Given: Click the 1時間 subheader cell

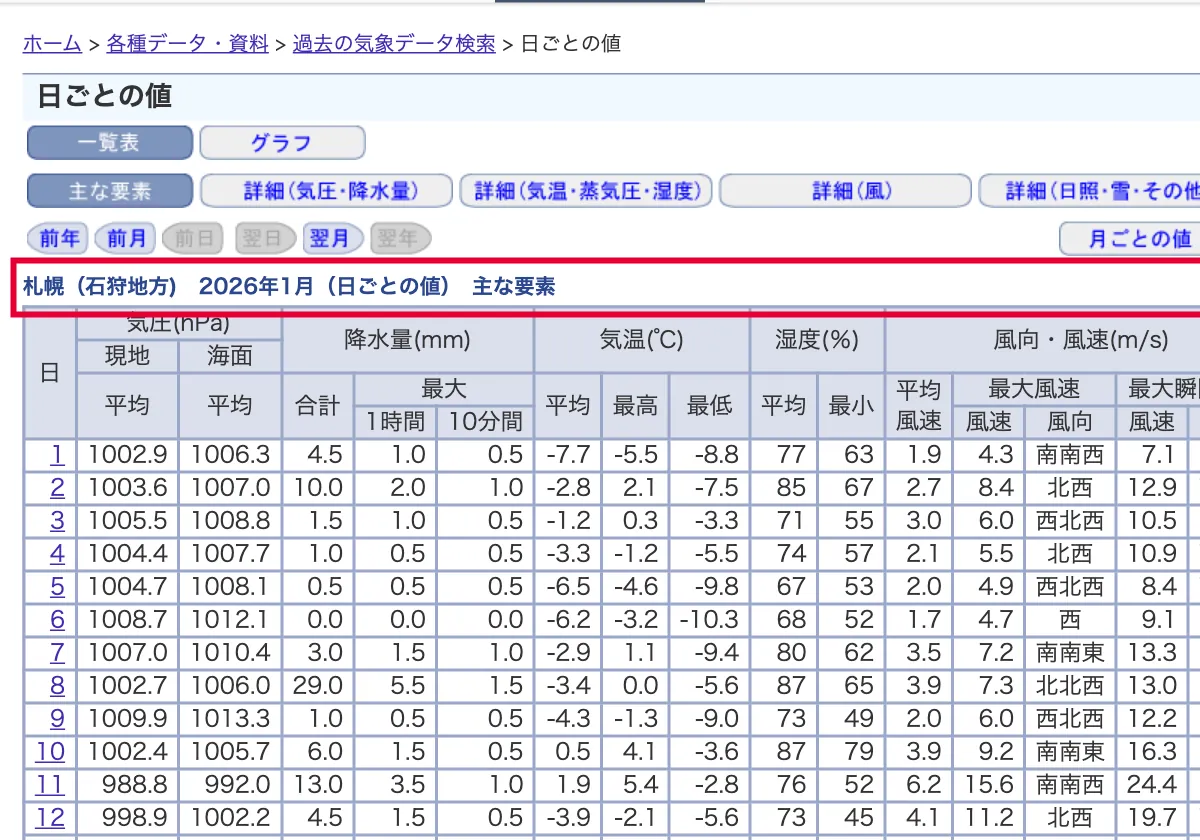Looking at the screenshot, I should [395, 422].
